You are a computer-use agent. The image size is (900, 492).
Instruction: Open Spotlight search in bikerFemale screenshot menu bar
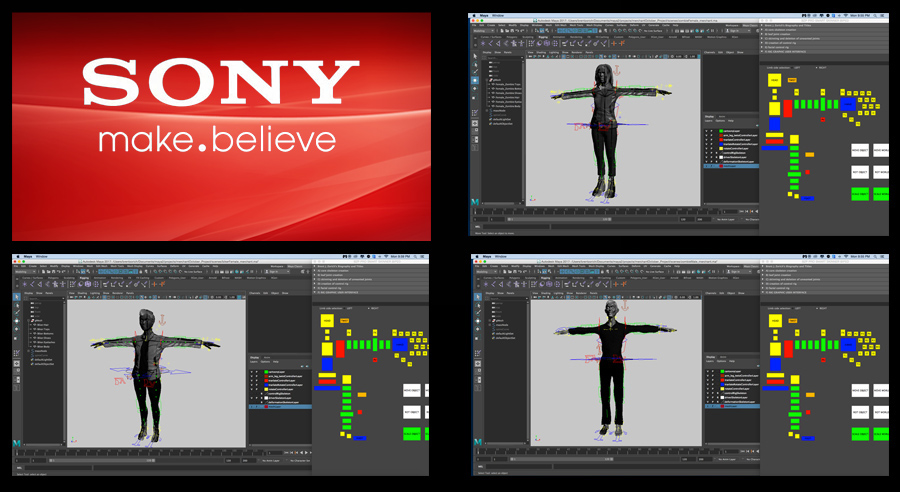coord(416,257)
